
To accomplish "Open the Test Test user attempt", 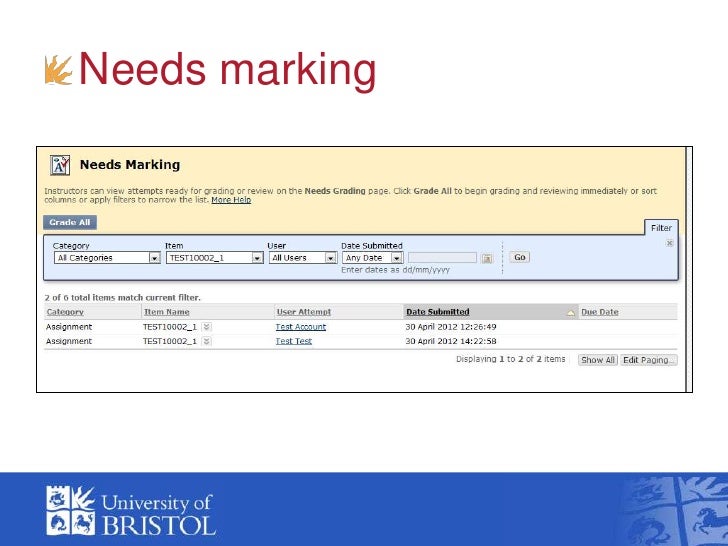I will [x=294, y=341].
